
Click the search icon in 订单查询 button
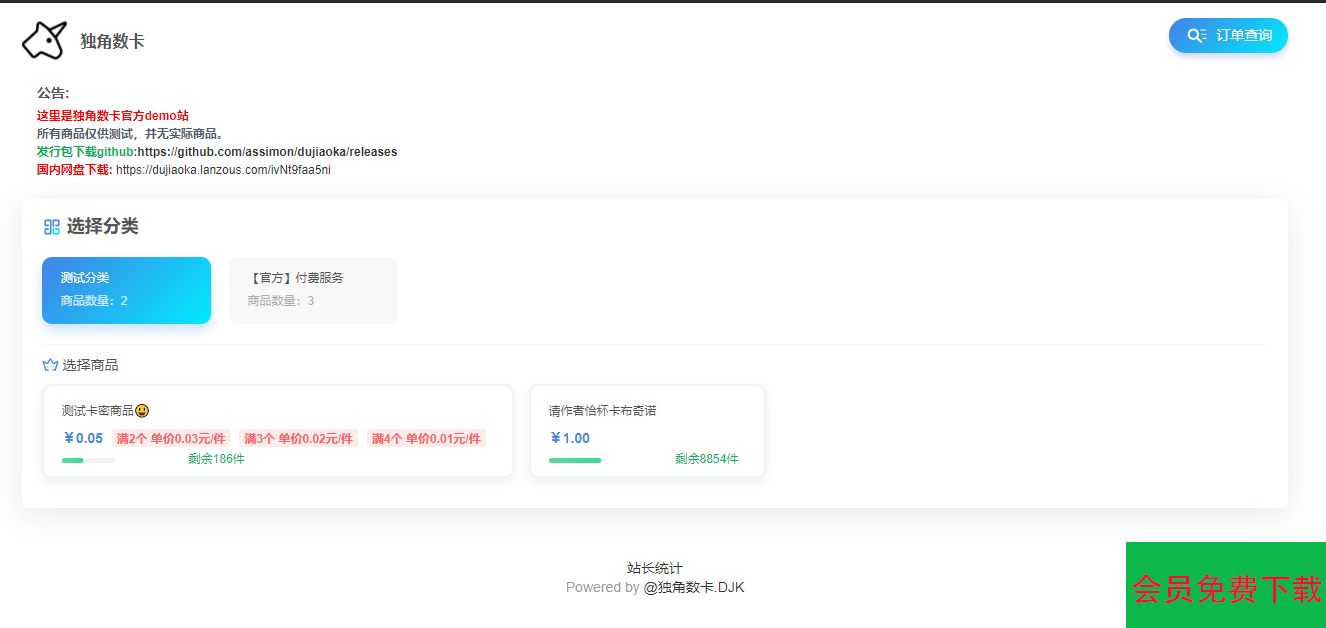pyautogui.click(x=1196, y=36)
